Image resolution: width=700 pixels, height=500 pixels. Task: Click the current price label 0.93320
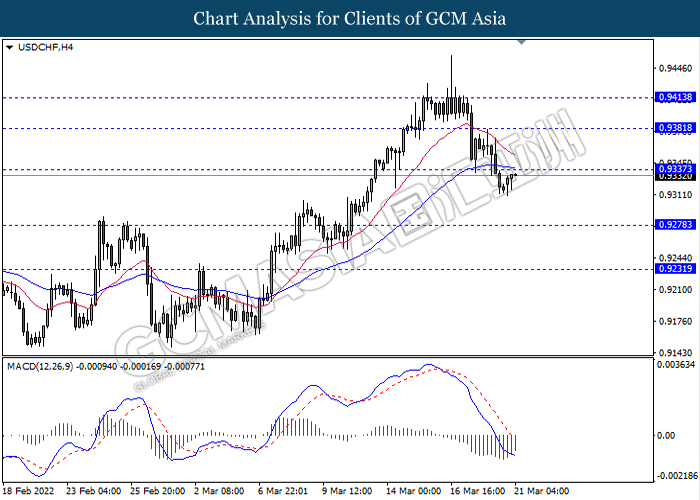(x=675, y=177)
